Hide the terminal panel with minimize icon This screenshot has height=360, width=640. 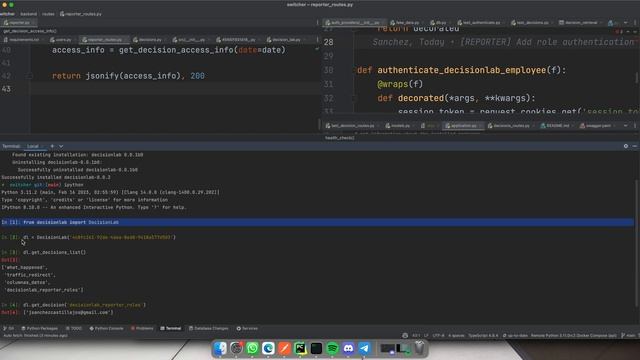[635, 146]
